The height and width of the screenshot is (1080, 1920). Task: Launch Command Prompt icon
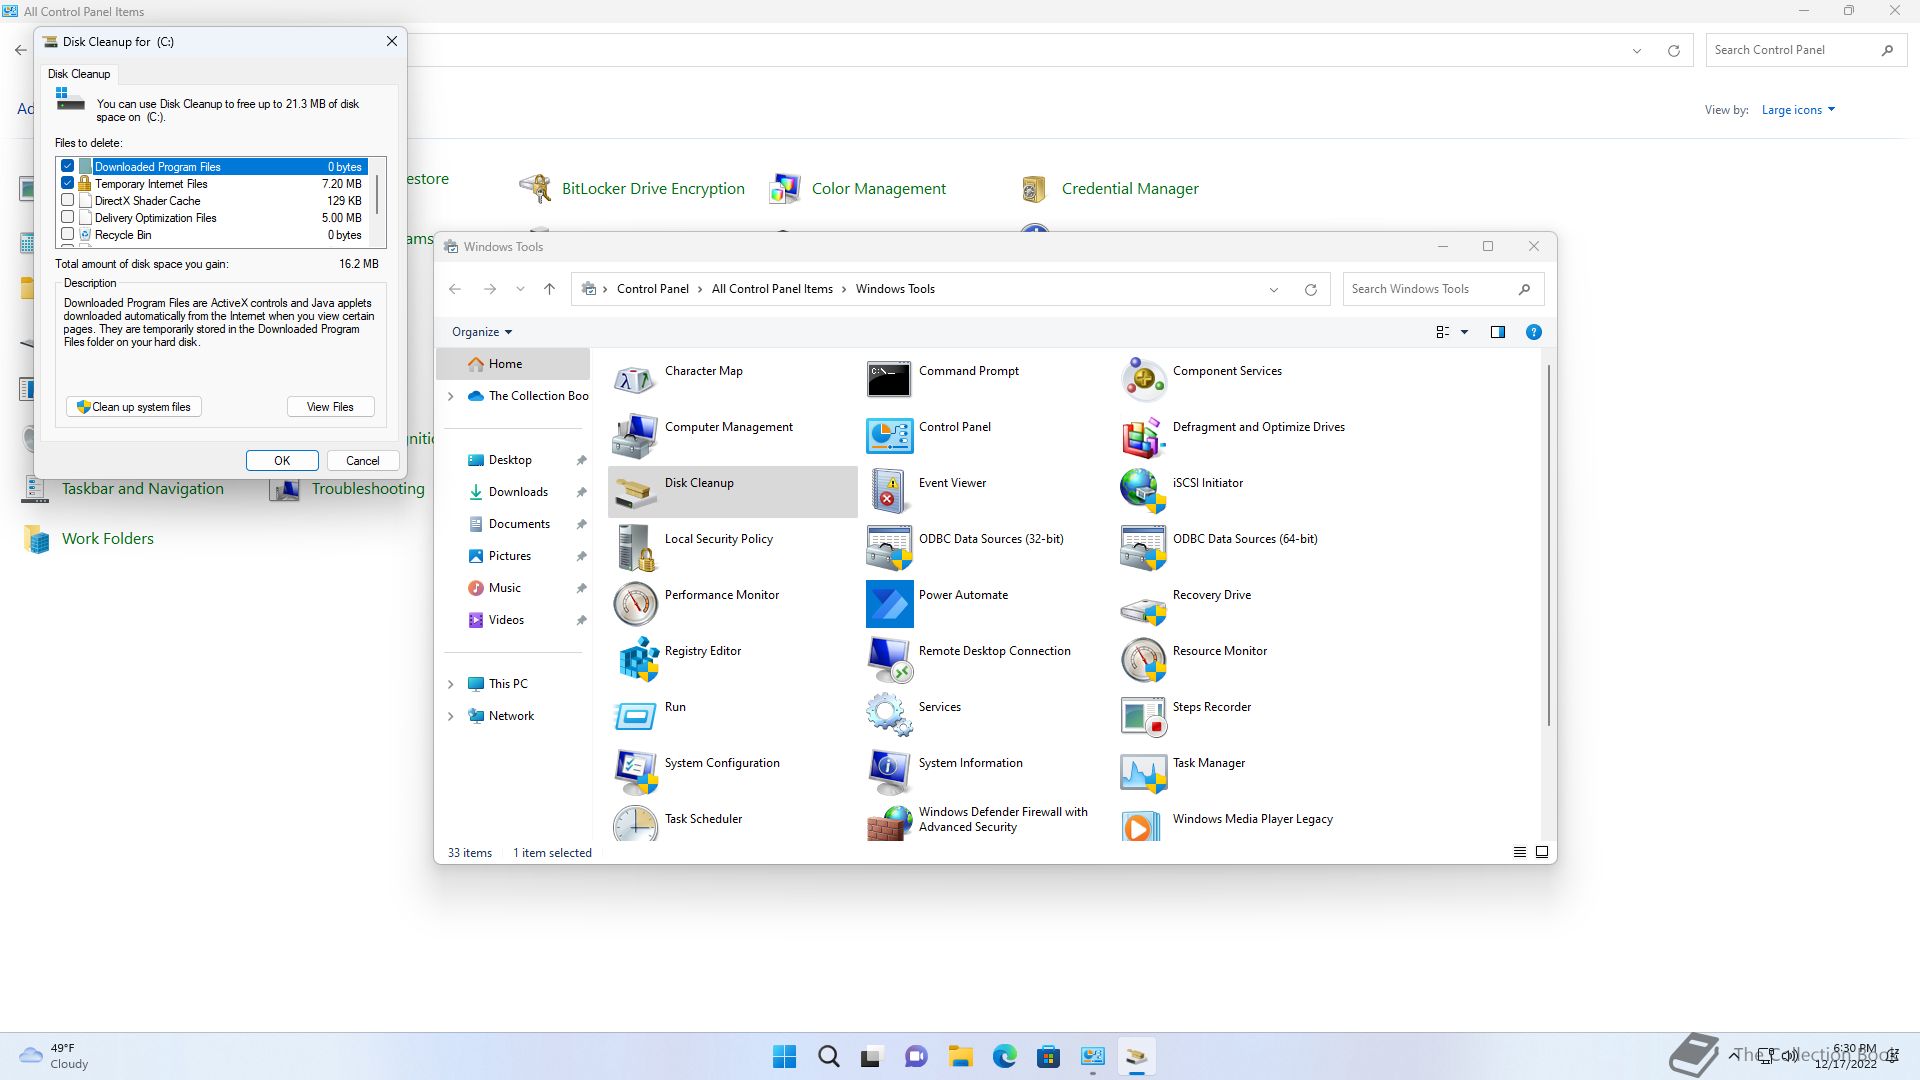click(889, 380)
